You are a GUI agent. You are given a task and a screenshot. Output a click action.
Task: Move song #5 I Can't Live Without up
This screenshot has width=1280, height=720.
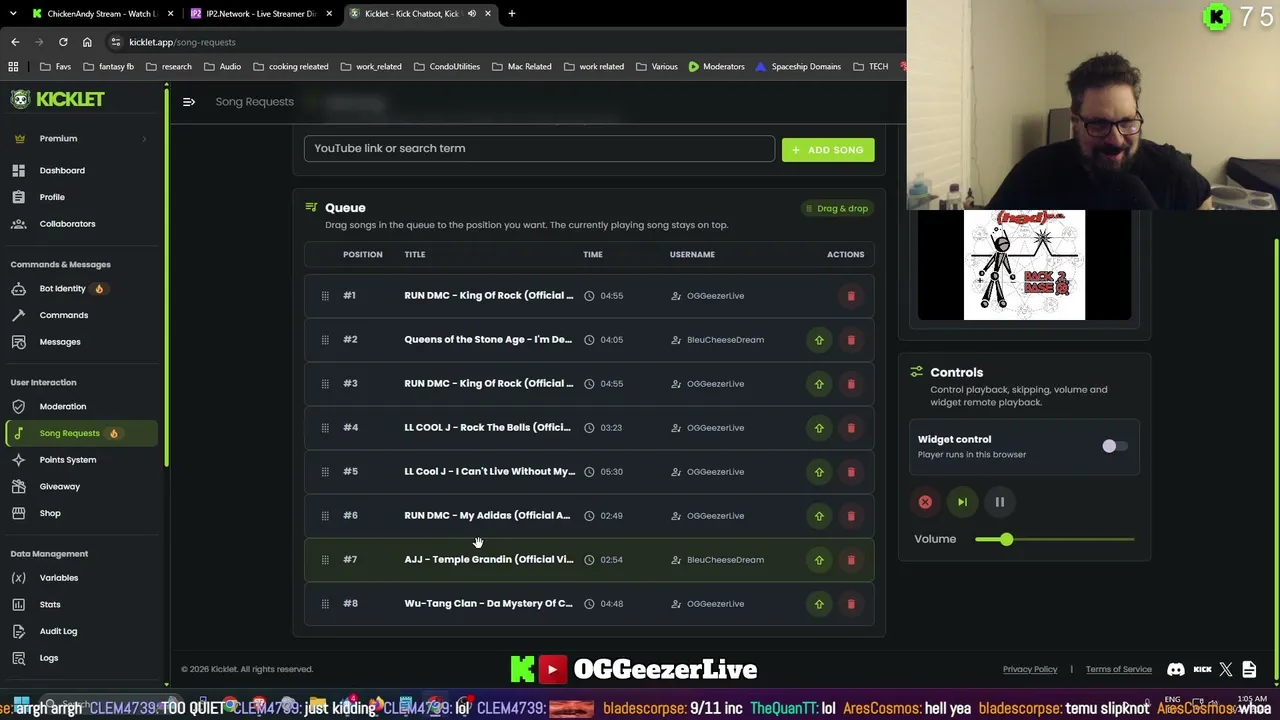coord(819,472)
